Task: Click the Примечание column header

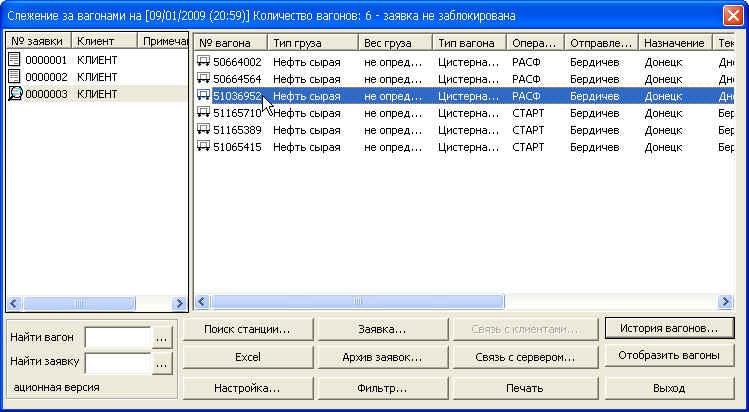Action: coord(162,41)
